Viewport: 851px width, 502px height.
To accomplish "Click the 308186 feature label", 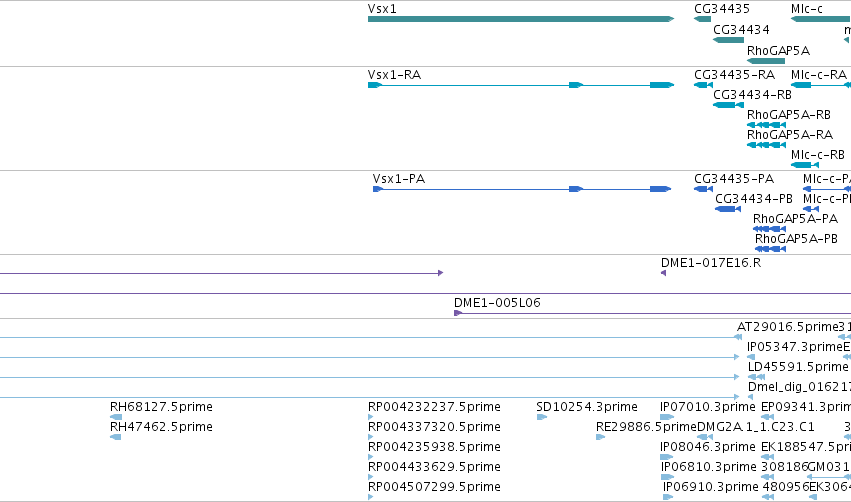I will [784, 467].
